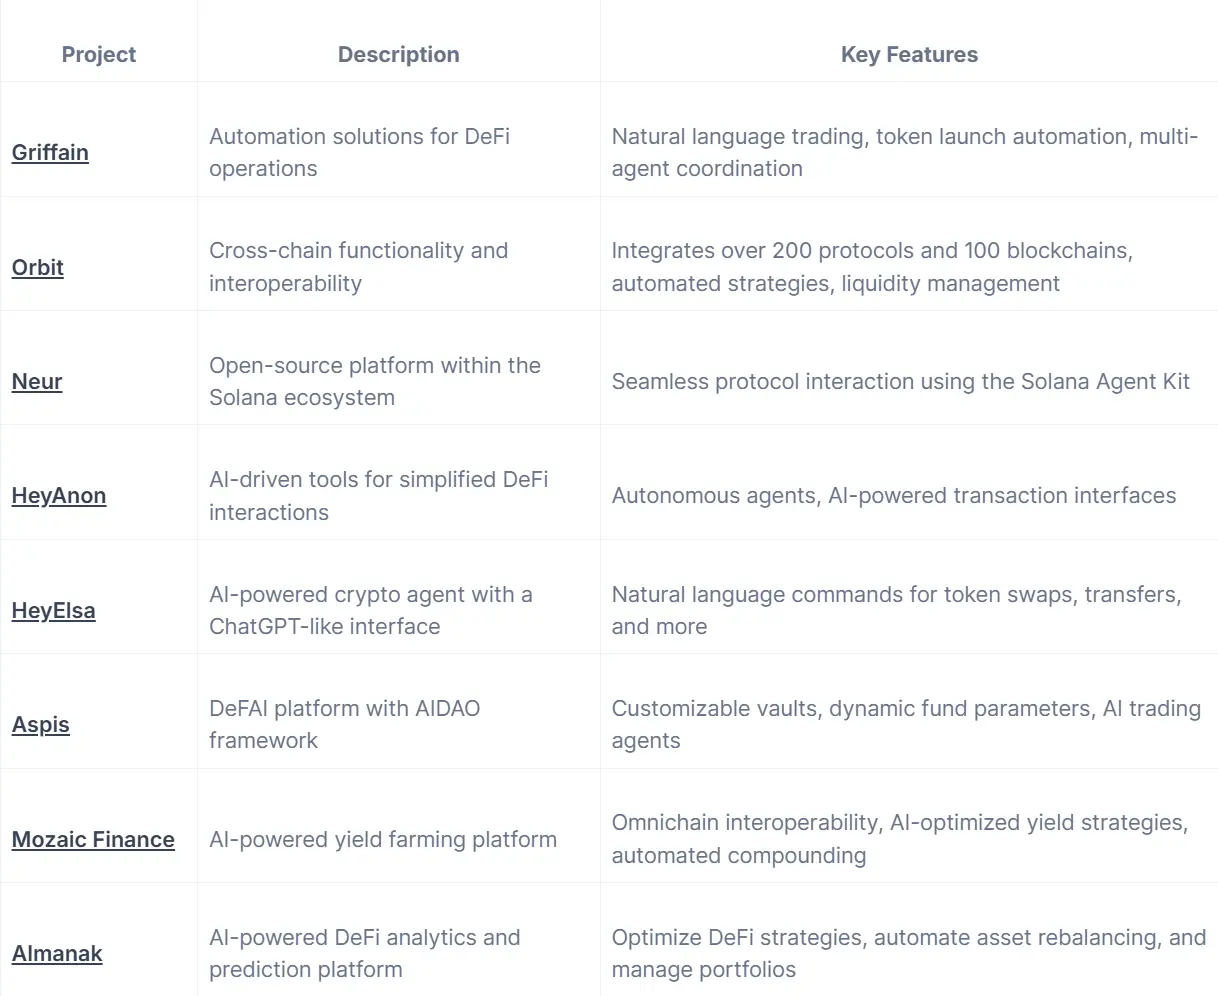Select Orbit's key features text cell

pos(872,267)
